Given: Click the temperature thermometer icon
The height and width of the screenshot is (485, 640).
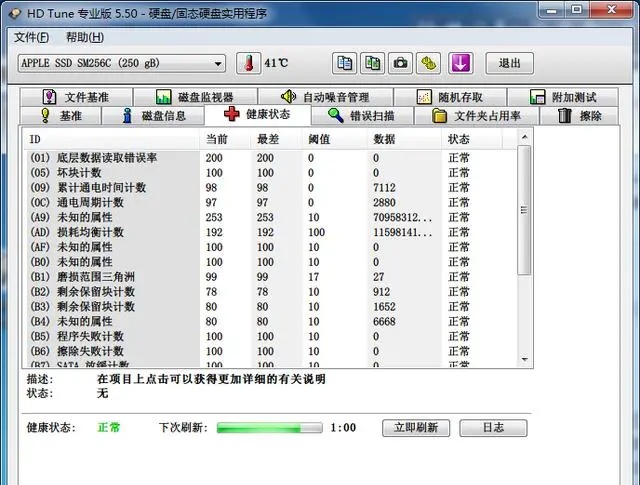Looking at the screenshot, I should click(249, 63).
